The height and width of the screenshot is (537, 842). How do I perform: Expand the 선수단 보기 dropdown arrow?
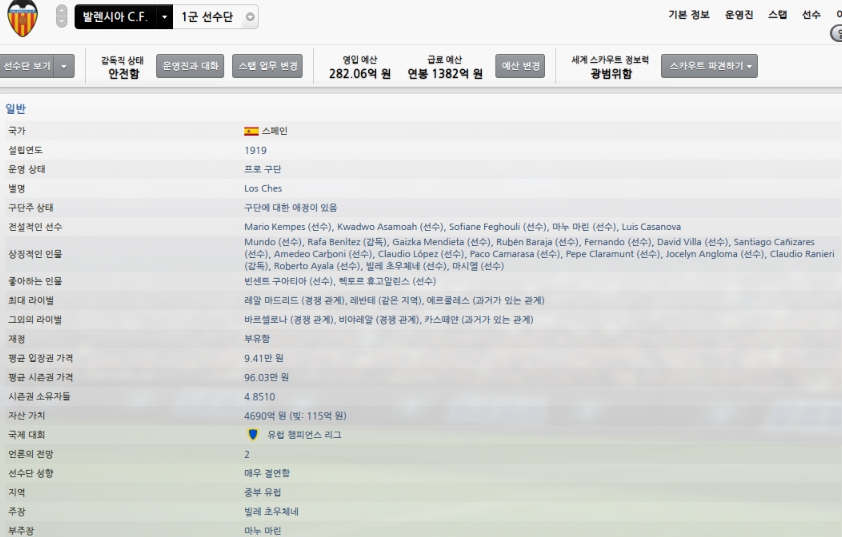point(64,66)
